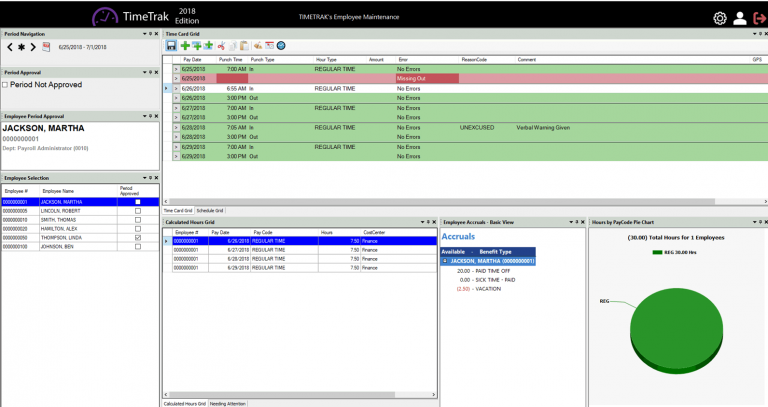Viewport: 768px width, 407px height.
Task: Click the scissors cut icon
Action: pyautogui.click(x=220, y=46)
